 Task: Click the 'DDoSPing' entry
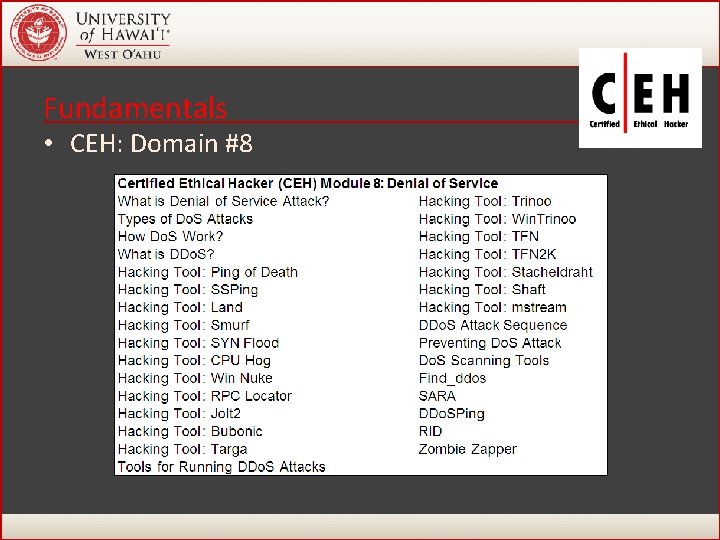452,414
